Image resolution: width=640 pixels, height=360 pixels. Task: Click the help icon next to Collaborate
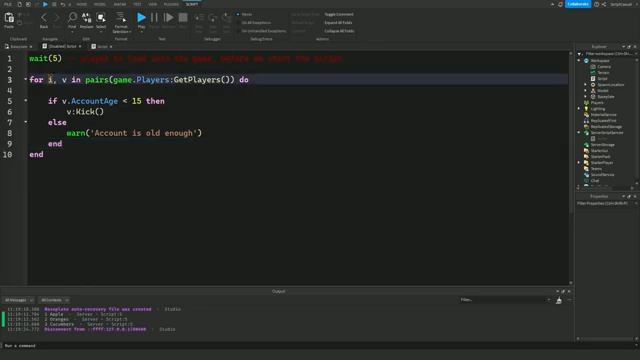click(596, 4)
